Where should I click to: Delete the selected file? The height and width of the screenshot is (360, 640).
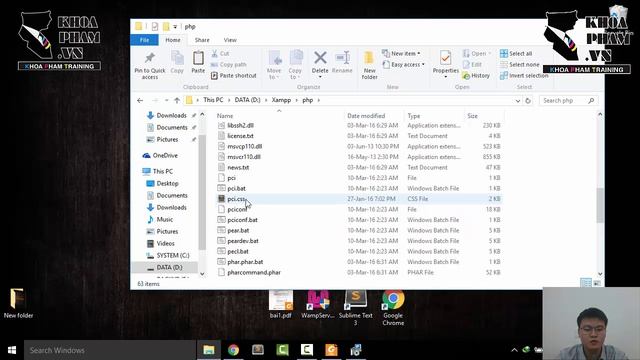coord(320,64)
